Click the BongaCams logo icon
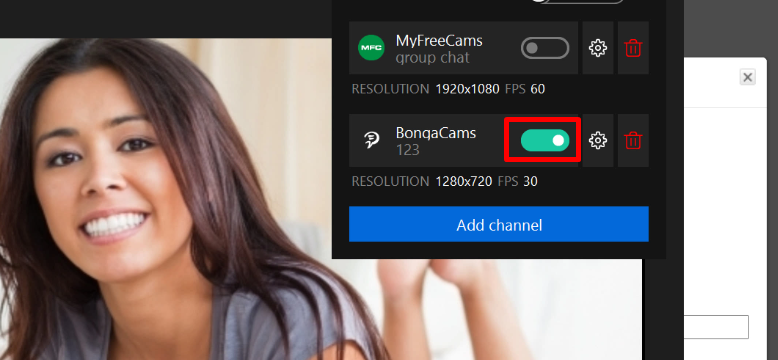778x360 pixels. (371, 140)
